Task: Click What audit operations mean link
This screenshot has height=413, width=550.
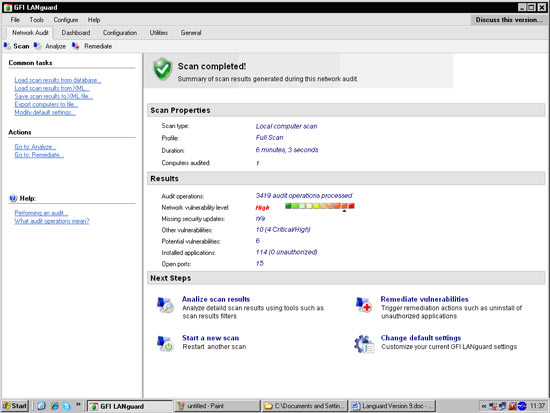Action: (x=52, y=221)
